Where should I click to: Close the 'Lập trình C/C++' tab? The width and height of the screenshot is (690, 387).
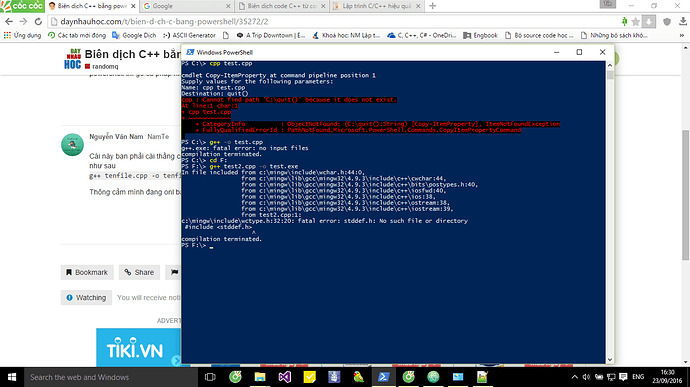click(418, 6)
